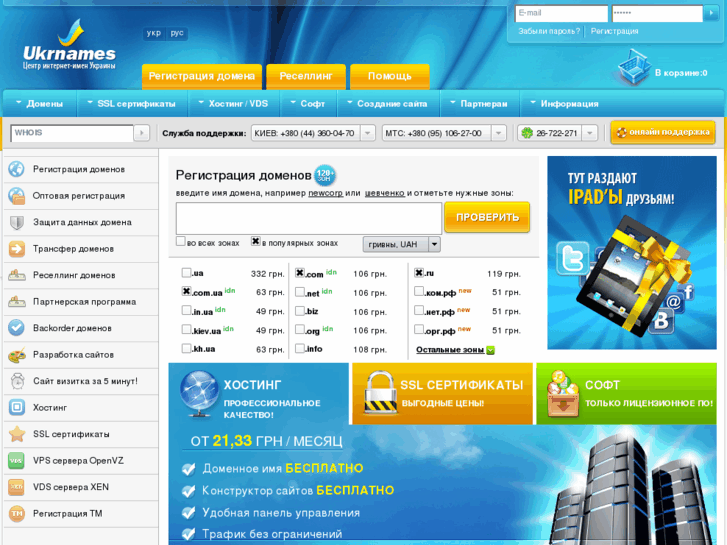Open the Помощь tab

click(389, 77)
